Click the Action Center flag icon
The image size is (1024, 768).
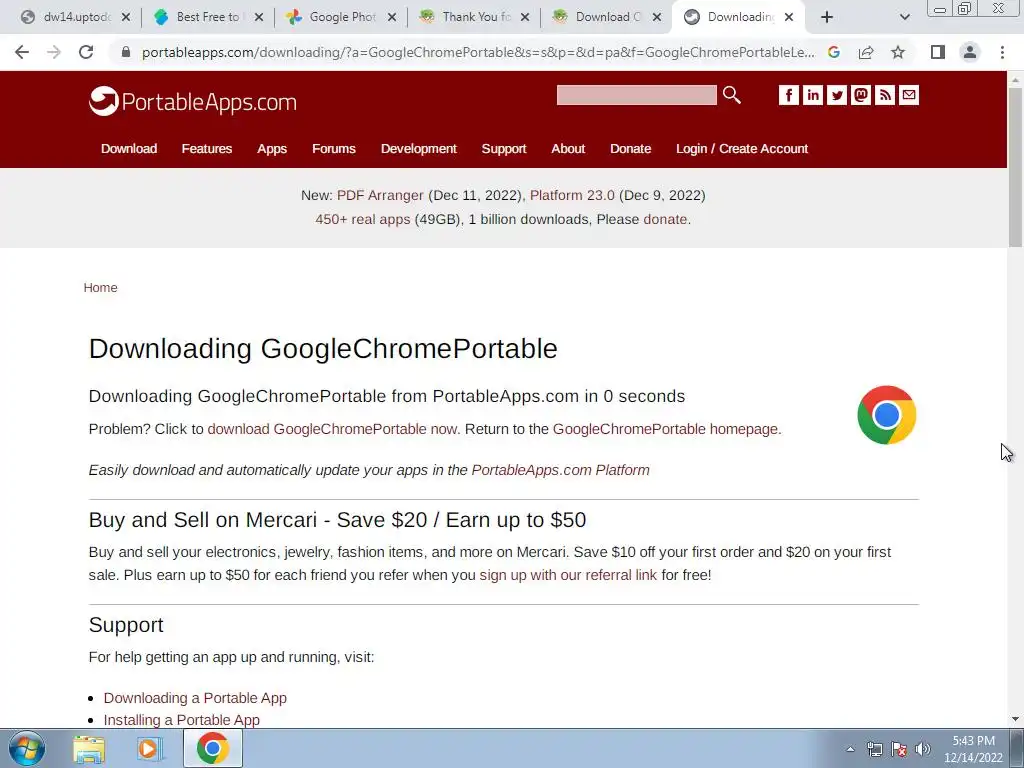899,749
